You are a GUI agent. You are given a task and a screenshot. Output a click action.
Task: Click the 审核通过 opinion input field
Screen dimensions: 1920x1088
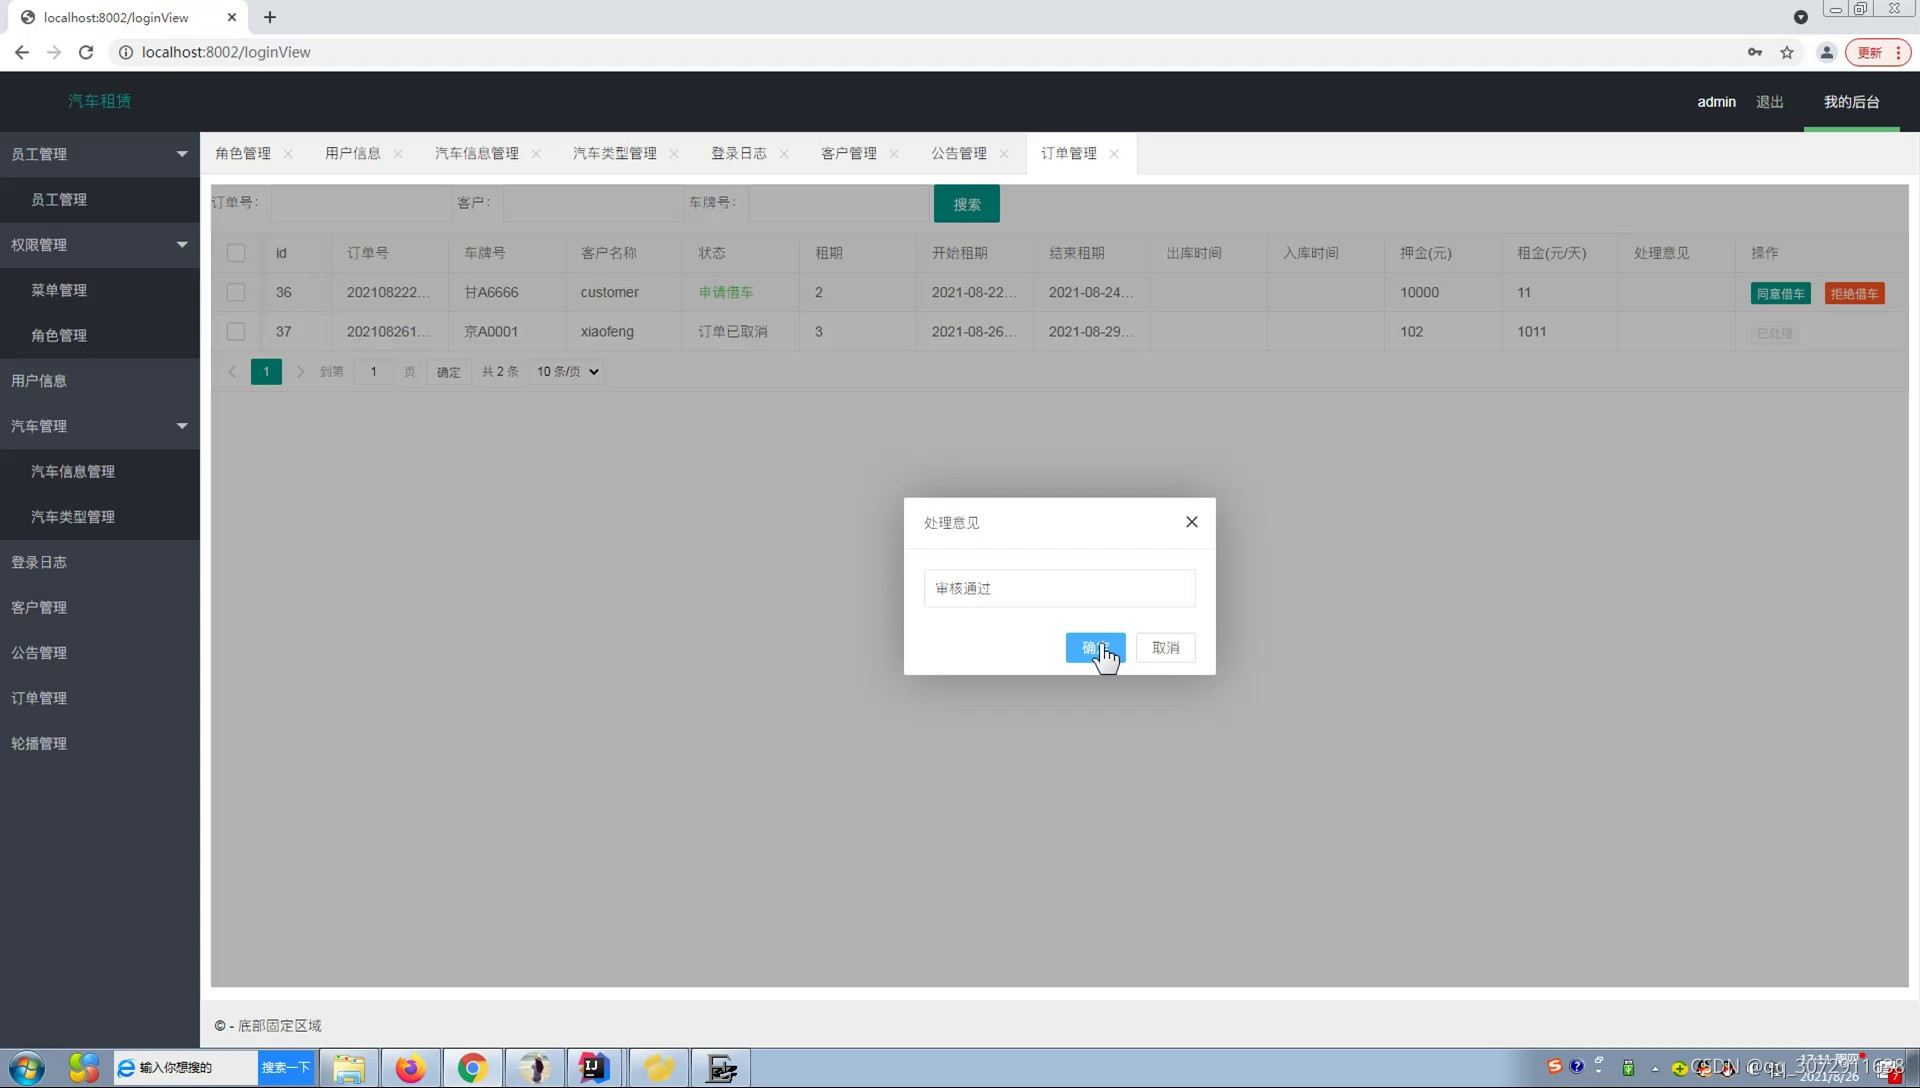click(x=1059, y=588)
